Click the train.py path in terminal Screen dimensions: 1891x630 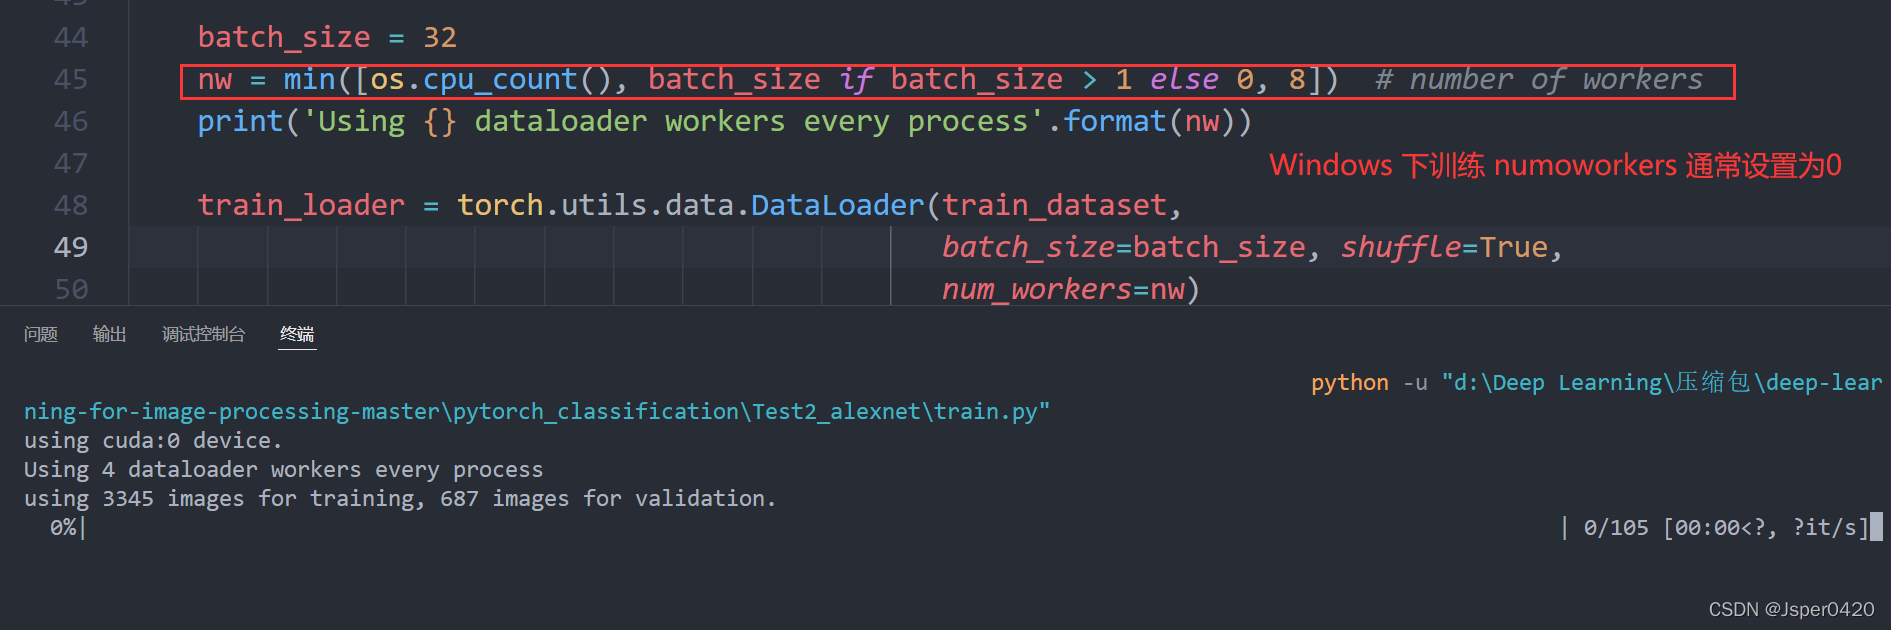pyautogui.click(x=537, y=412)
